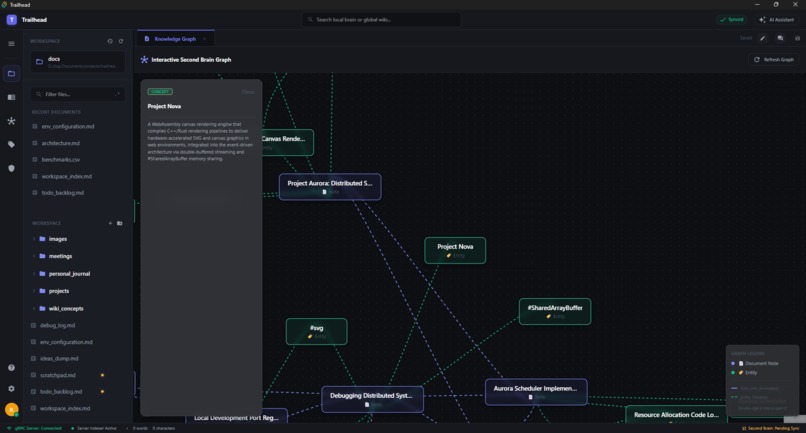Open the knowledge graph asterisk icon in the sidebar
The width and height of the screenshot is (806, 433).
click(x=11, y=121)
